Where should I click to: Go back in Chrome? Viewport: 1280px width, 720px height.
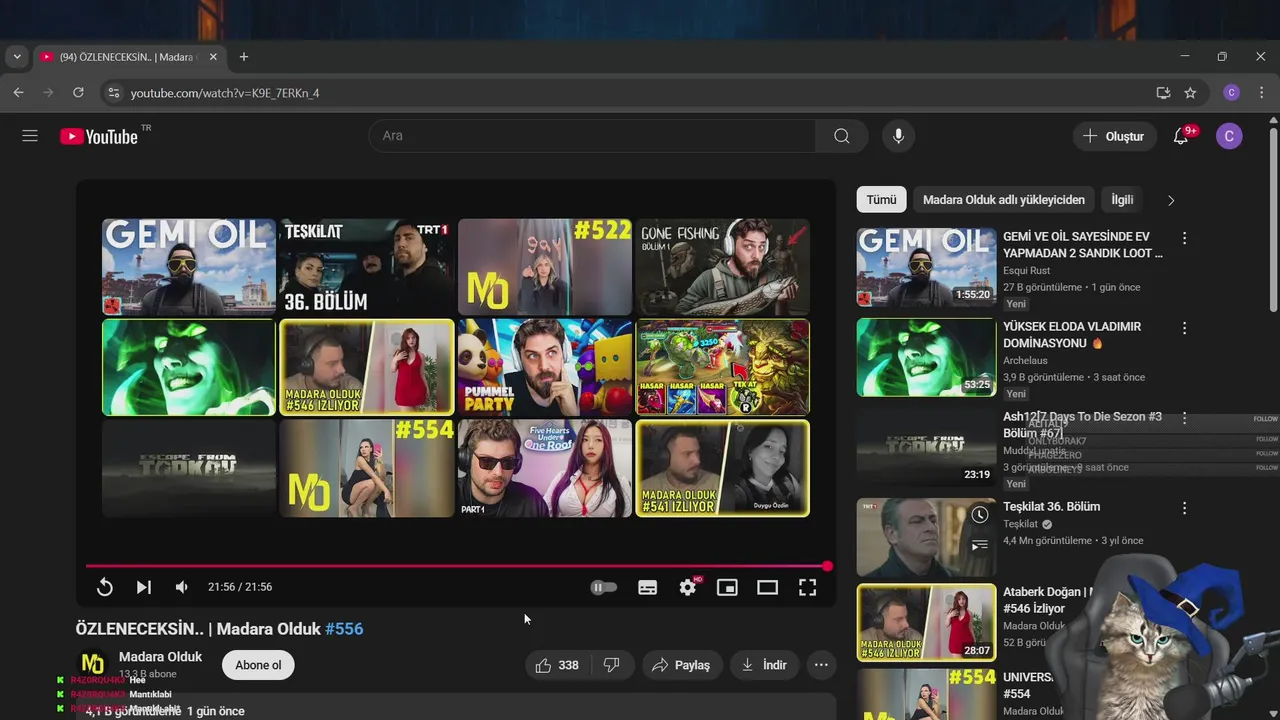pos(18,92)
